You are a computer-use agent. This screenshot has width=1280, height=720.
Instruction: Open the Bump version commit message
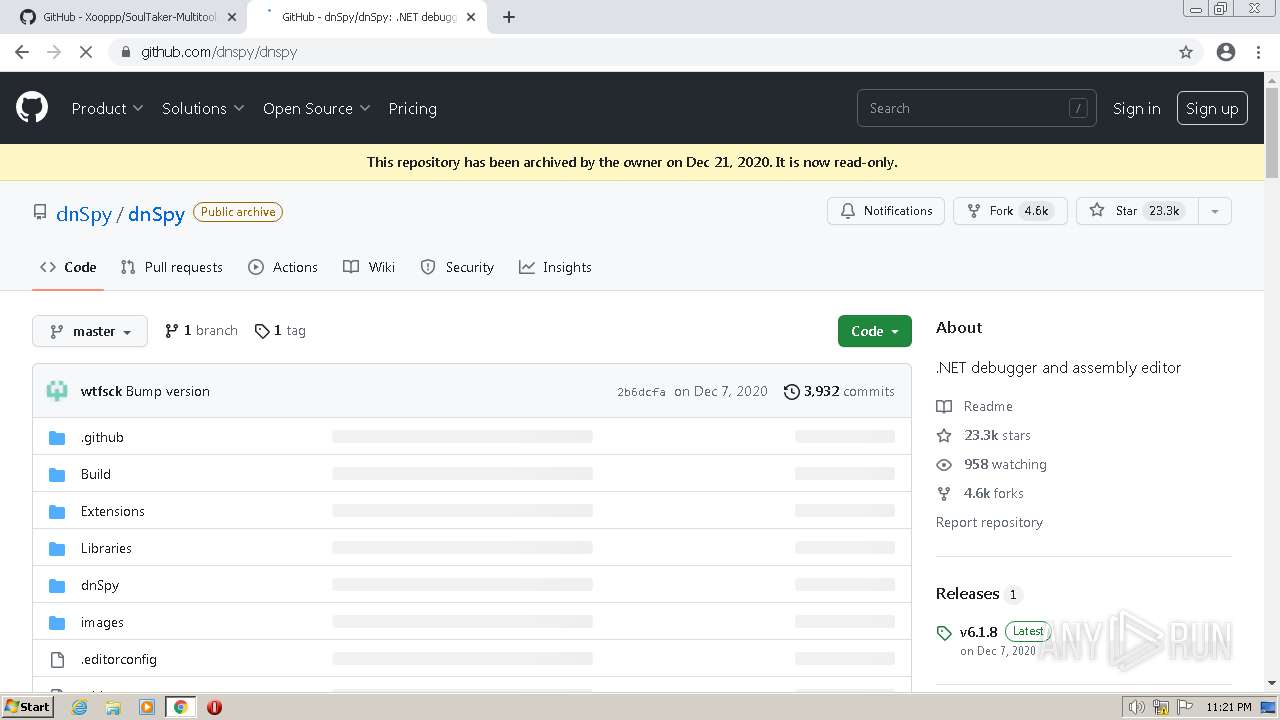pyautogui.click(x=168, y=391)
